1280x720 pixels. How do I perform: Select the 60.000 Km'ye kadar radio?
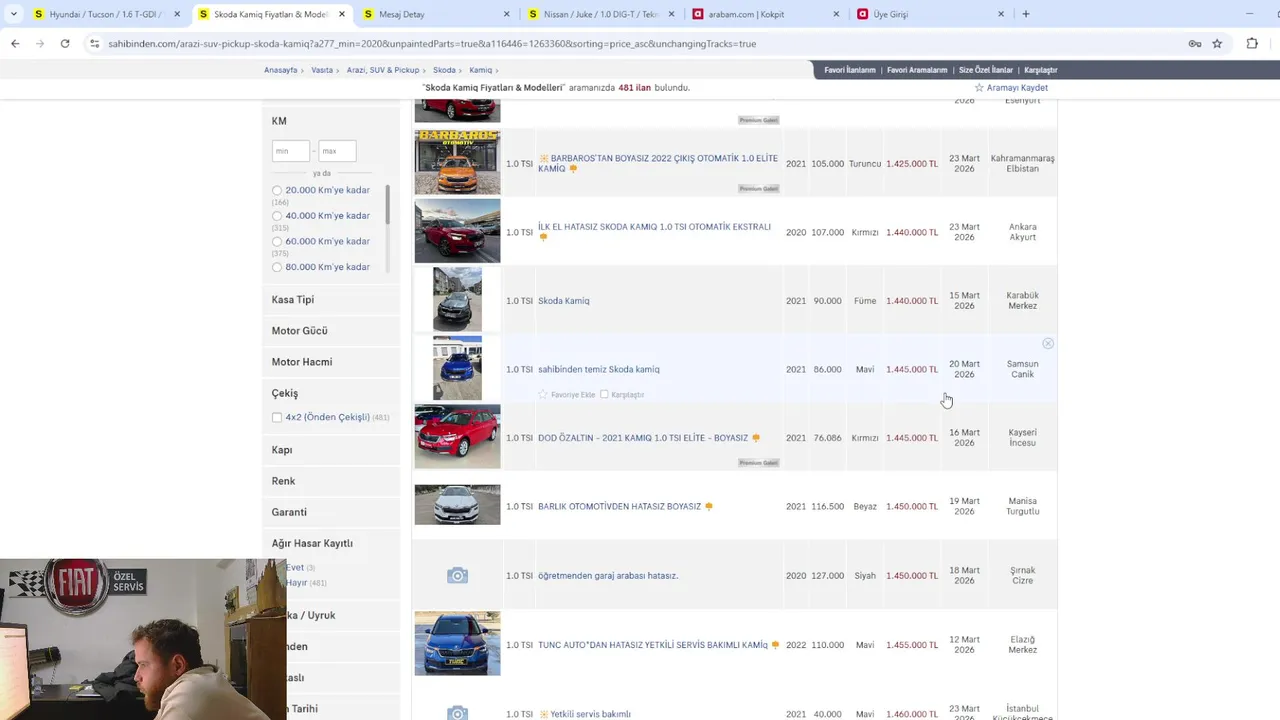(x=277, y=242)
